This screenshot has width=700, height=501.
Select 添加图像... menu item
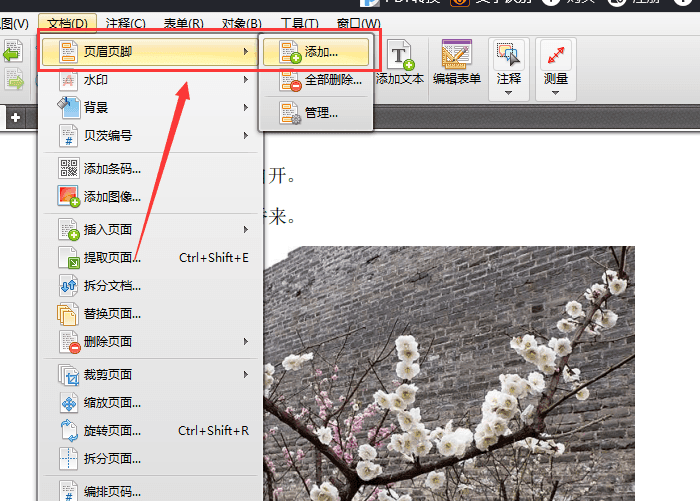(150, 196)
